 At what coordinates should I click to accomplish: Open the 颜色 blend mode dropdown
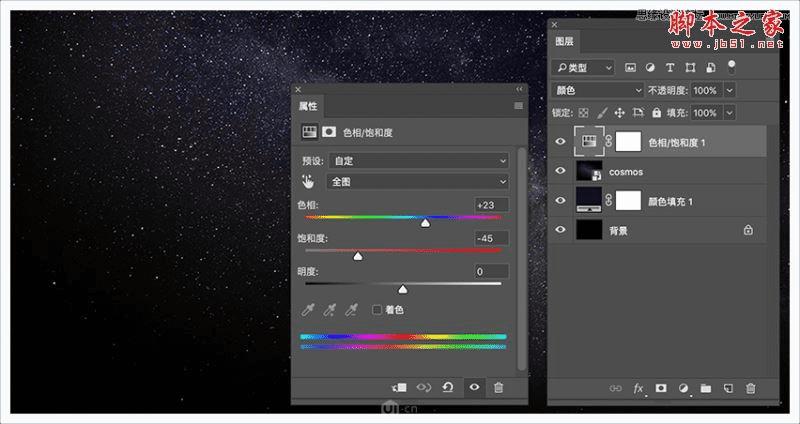(598, 90)
